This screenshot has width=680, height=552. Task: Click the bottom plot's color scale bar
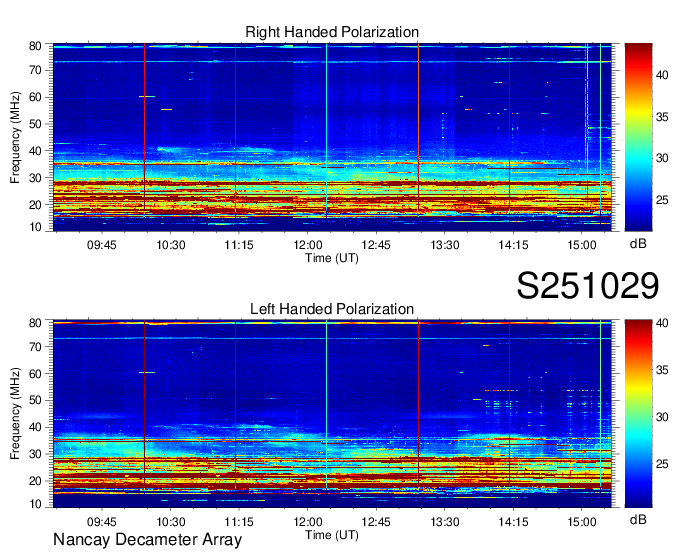pyautogui.click(x=638, y=412)
